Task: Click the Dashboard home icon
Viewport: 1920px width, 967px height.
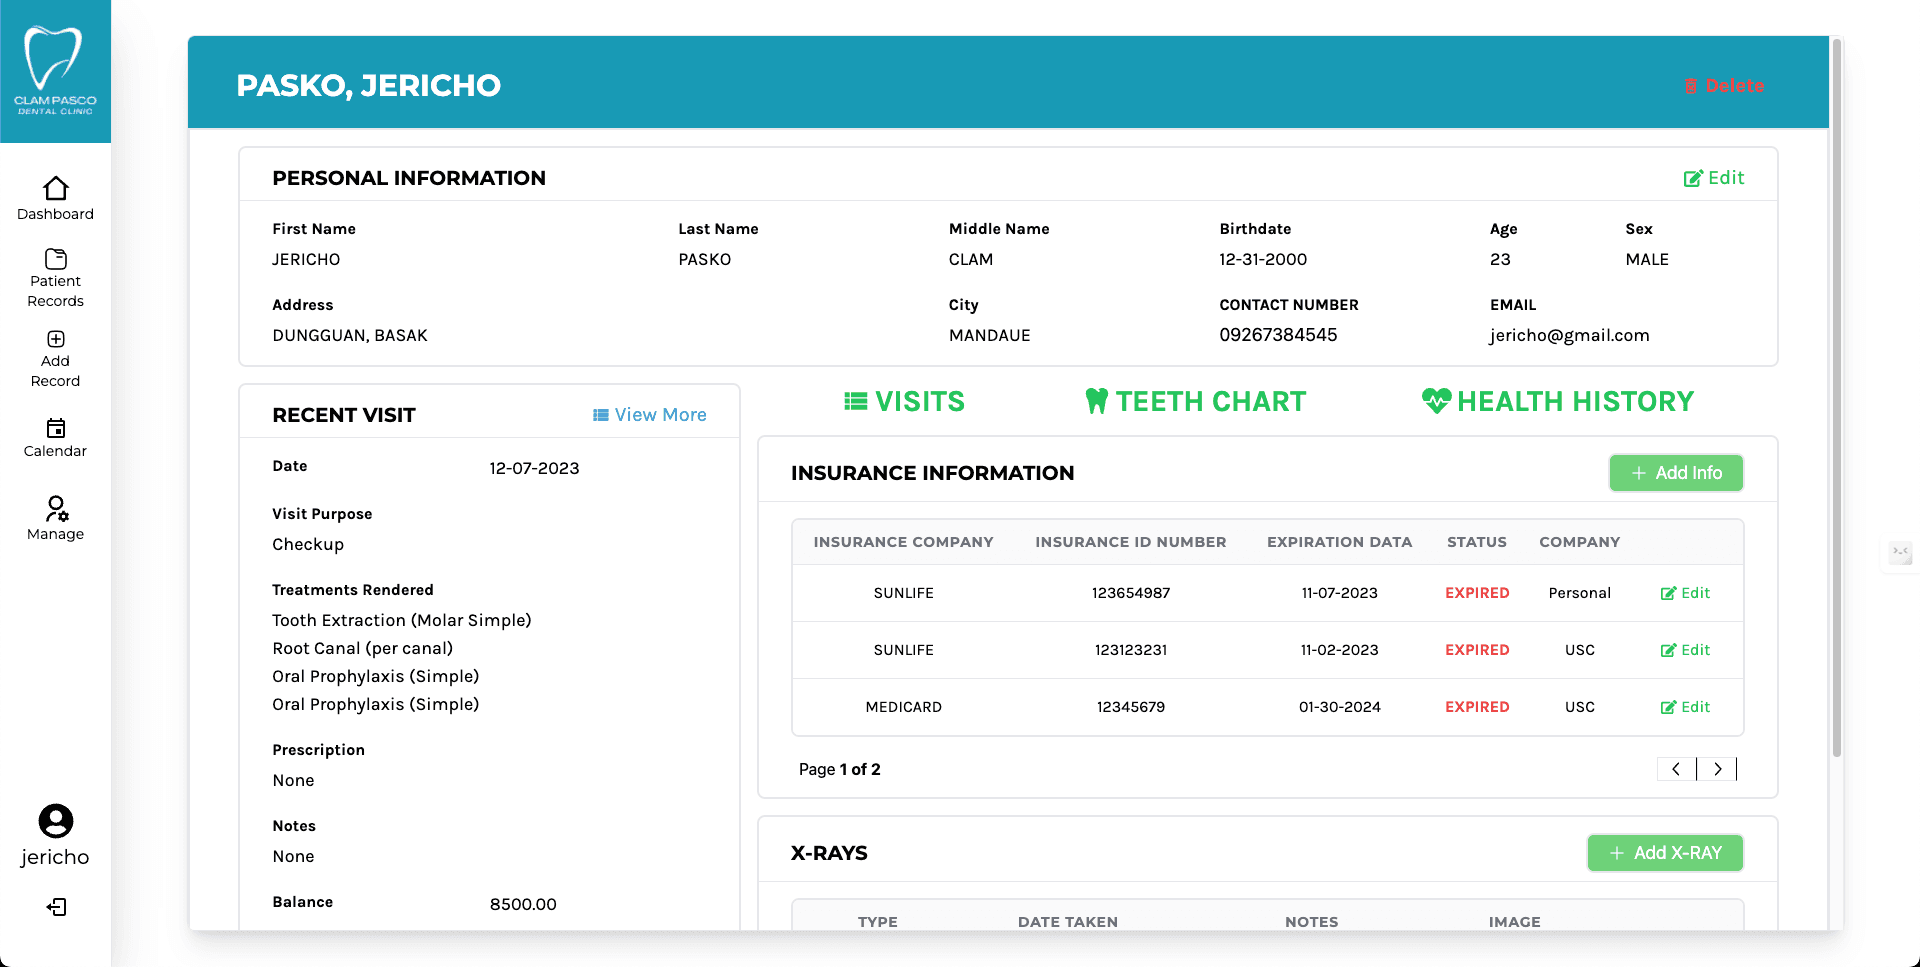Action: click(x=56, y=190)
